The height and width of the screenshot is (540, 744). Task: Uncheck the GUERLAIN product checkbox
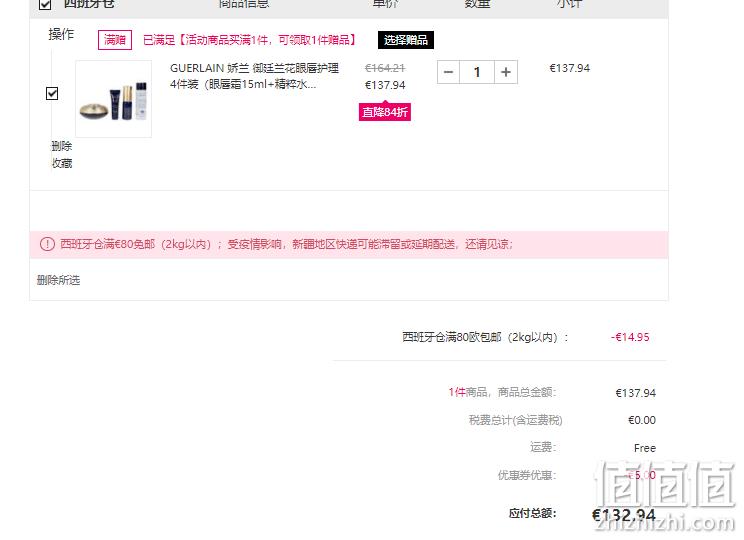pyautogui.click(x=52, y=93)
